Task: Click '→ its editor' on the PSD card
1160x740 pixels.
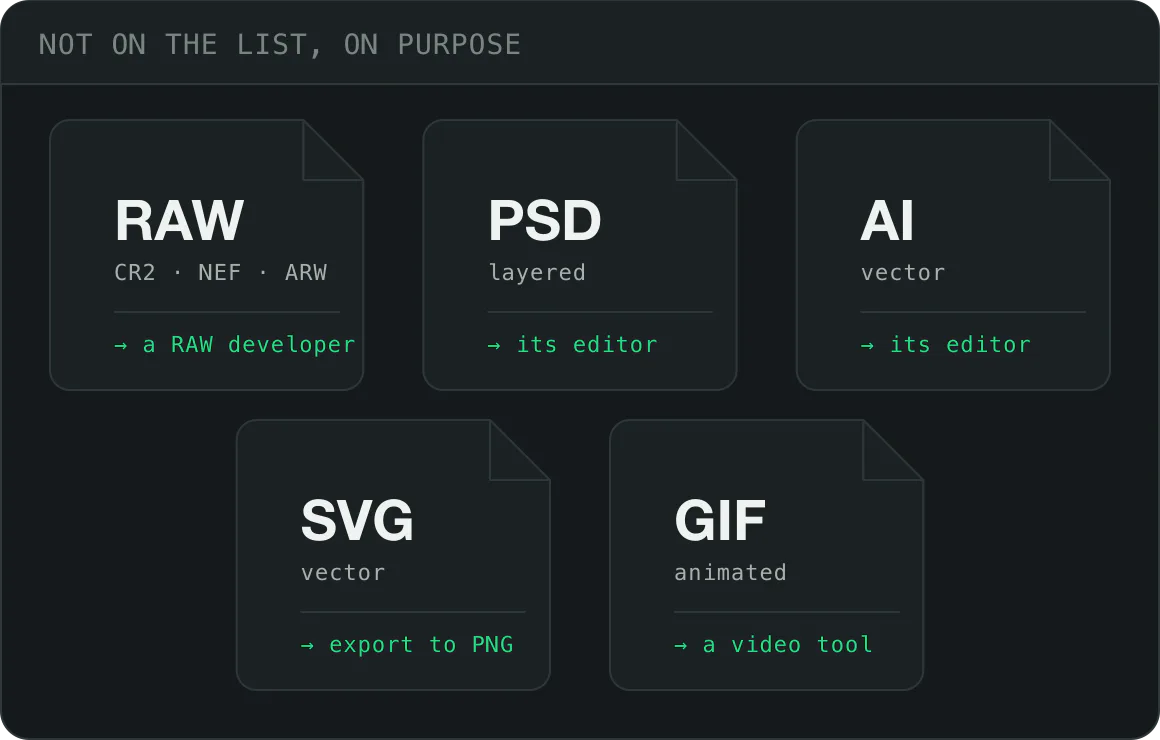Action: pos(573,345)
